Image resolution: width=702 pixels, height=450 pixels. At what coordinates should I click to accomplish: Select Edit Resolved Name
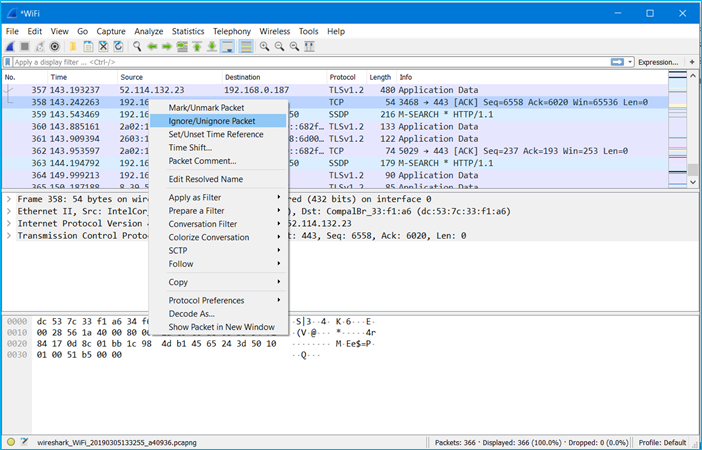click(x=218, y=179)
